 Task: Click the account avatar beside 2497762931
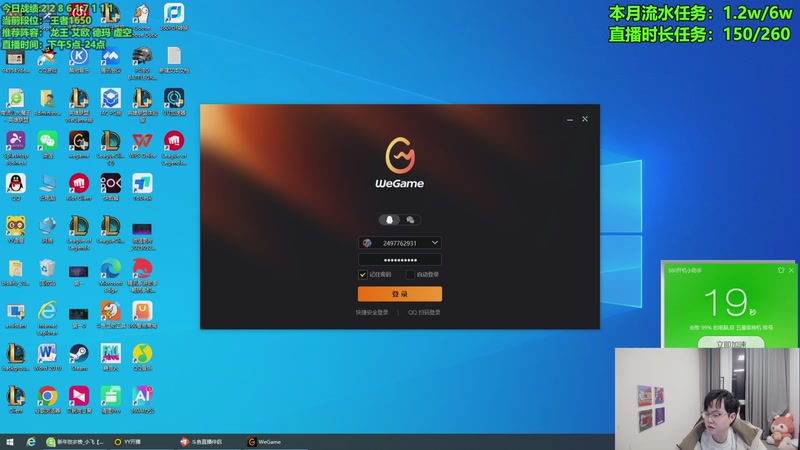(x=367, y=243)
